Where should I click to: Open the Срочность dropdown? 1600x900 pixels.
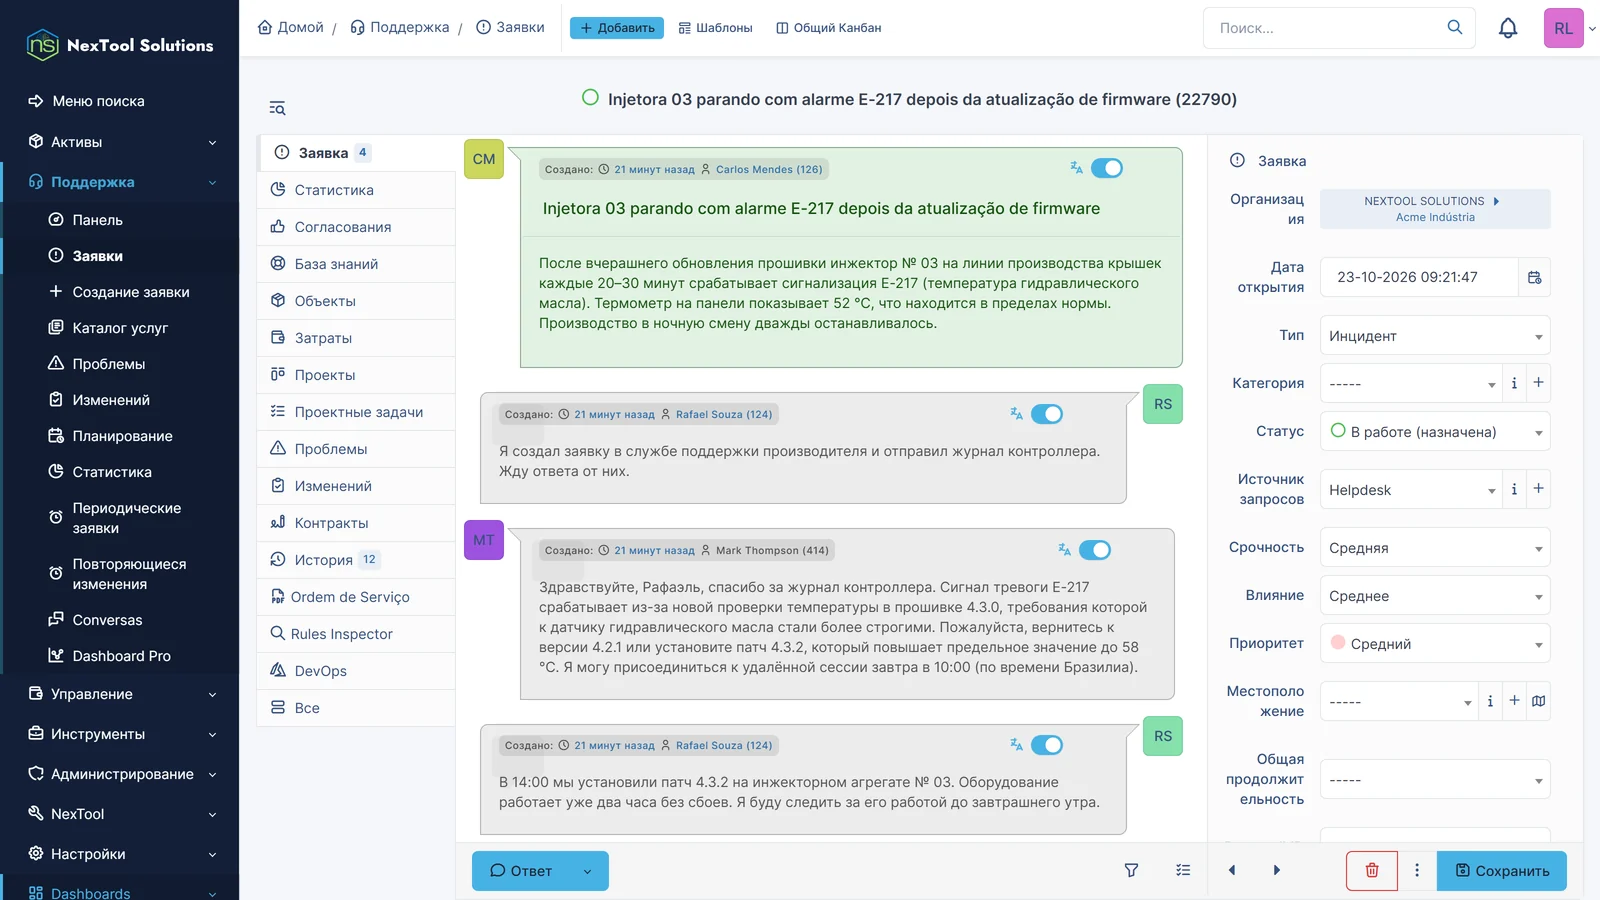[x=1435, y=548]
